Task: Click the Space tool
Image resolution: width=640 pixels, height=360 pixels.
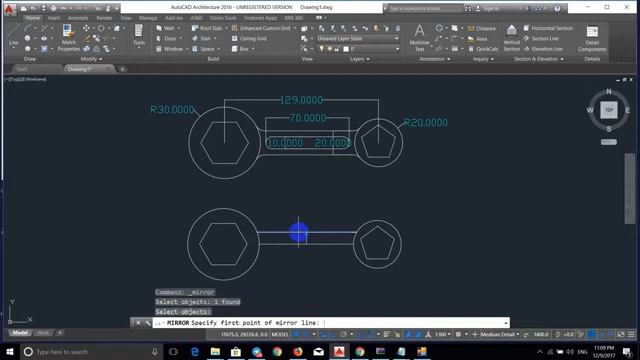Action: point(203,49)
